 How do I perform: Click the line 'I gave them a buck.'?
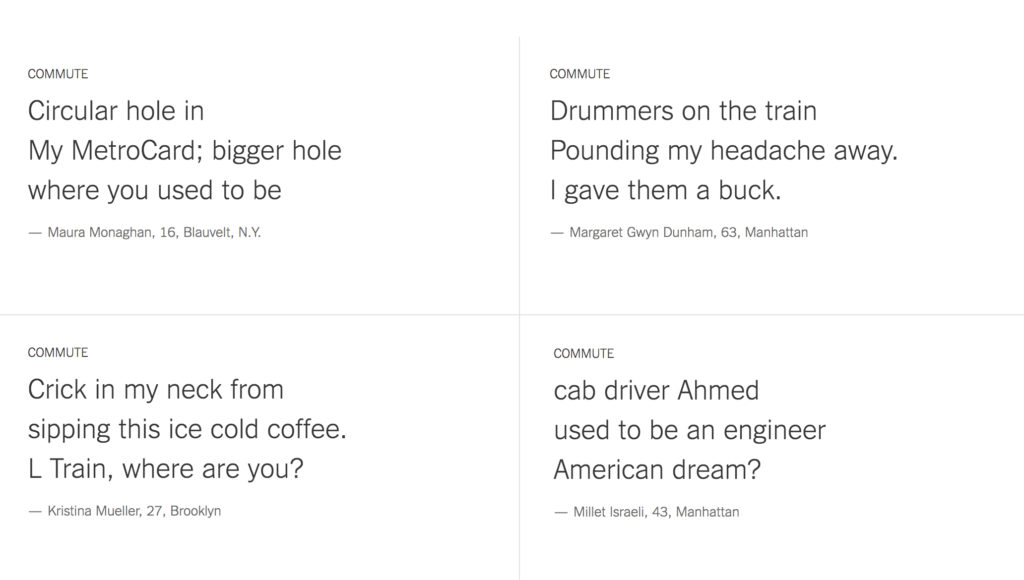[665, 191]
